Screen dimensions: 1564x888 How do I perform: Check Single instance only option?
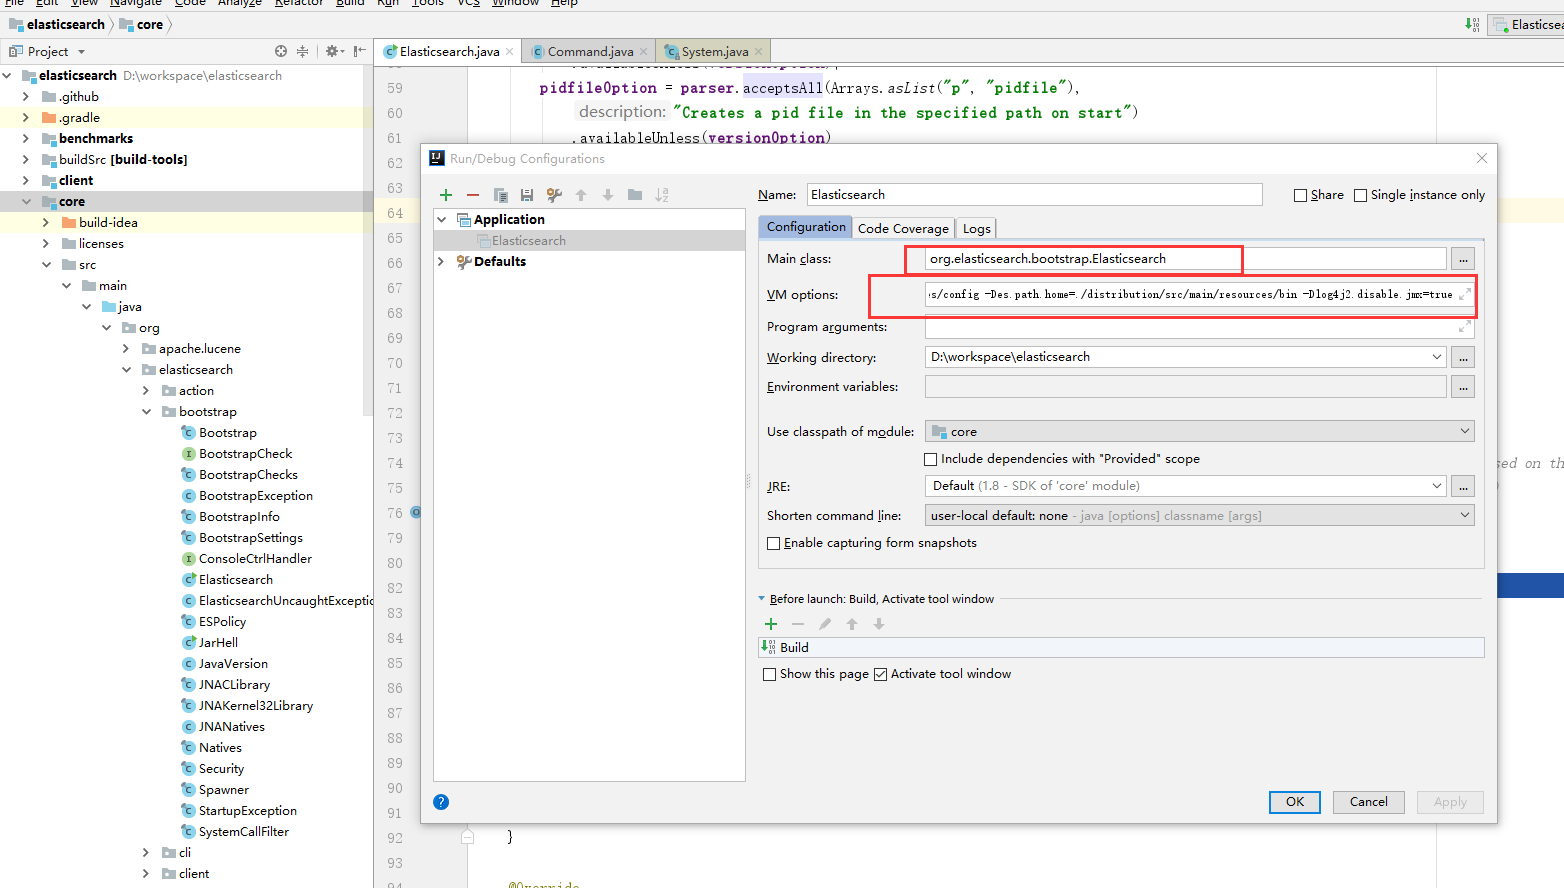click(1361, 196)
